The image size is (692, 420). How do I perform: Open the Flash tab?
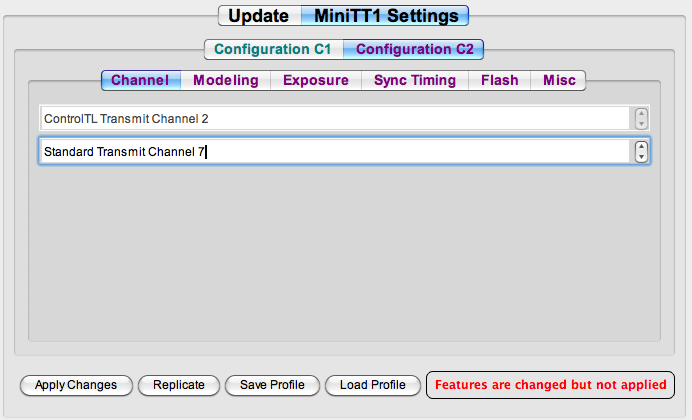(500, 80)
